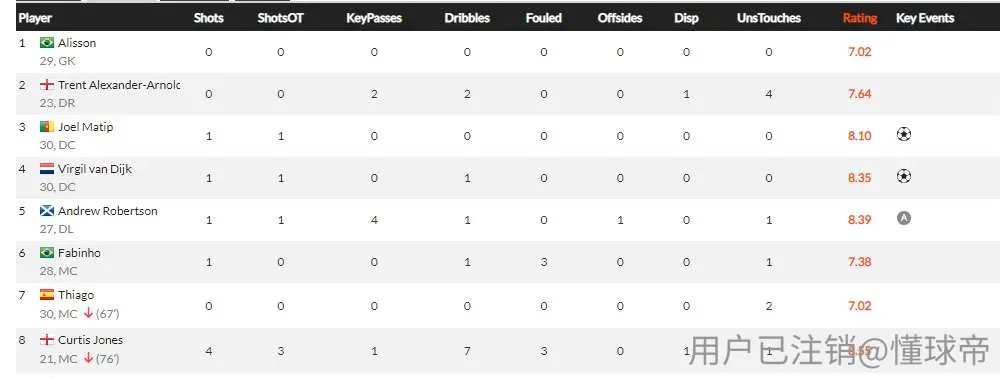Screen dimensions: 1001x379
Task: Sort the table by Rating column
Action: 859,18
